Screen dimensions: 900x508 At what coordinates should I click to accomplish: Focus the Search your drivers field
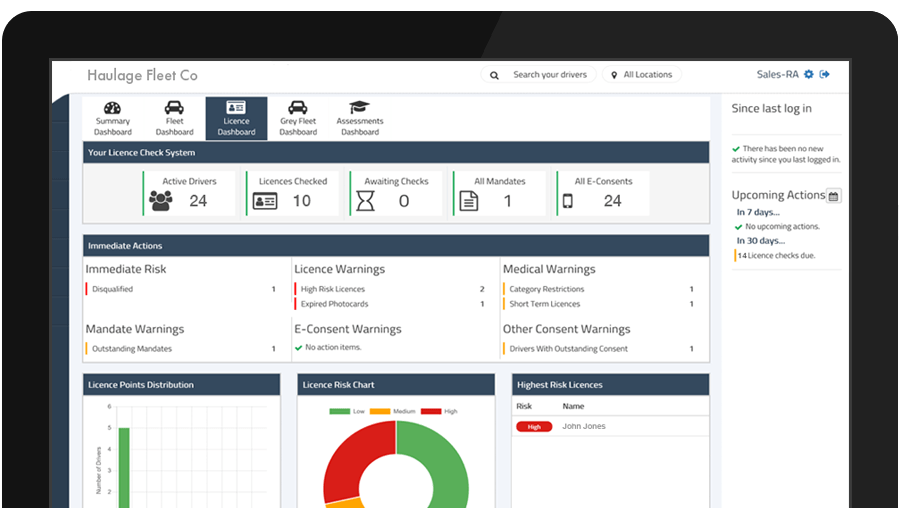[x=539, y=75]
